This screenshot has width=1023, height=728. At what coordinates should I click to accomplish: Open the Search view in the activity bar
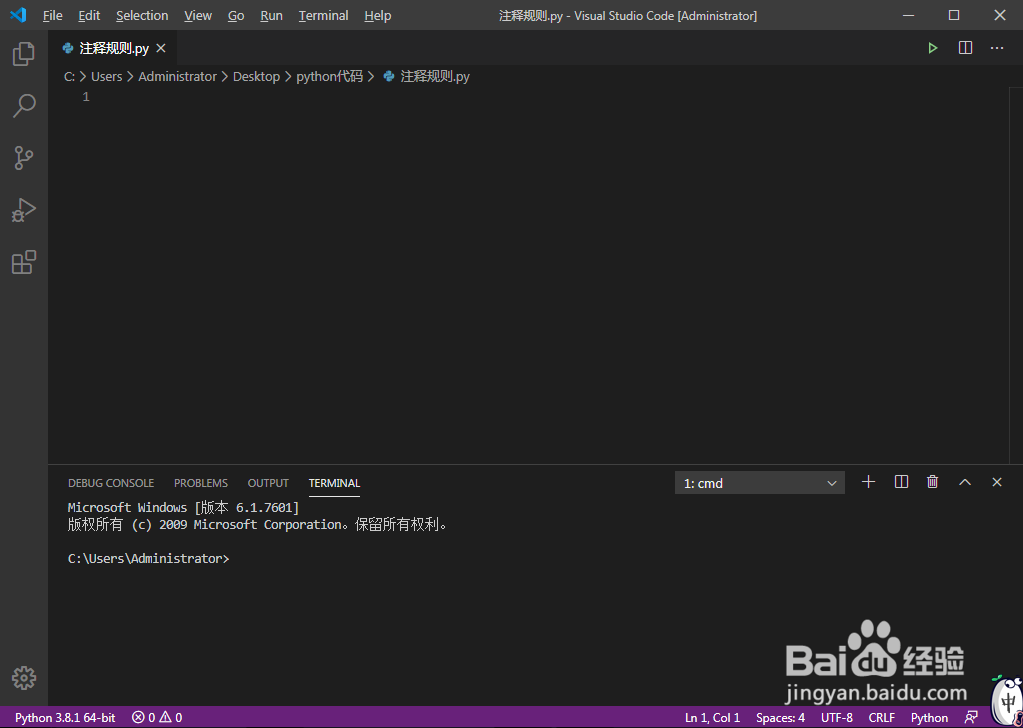coord(23,106)
